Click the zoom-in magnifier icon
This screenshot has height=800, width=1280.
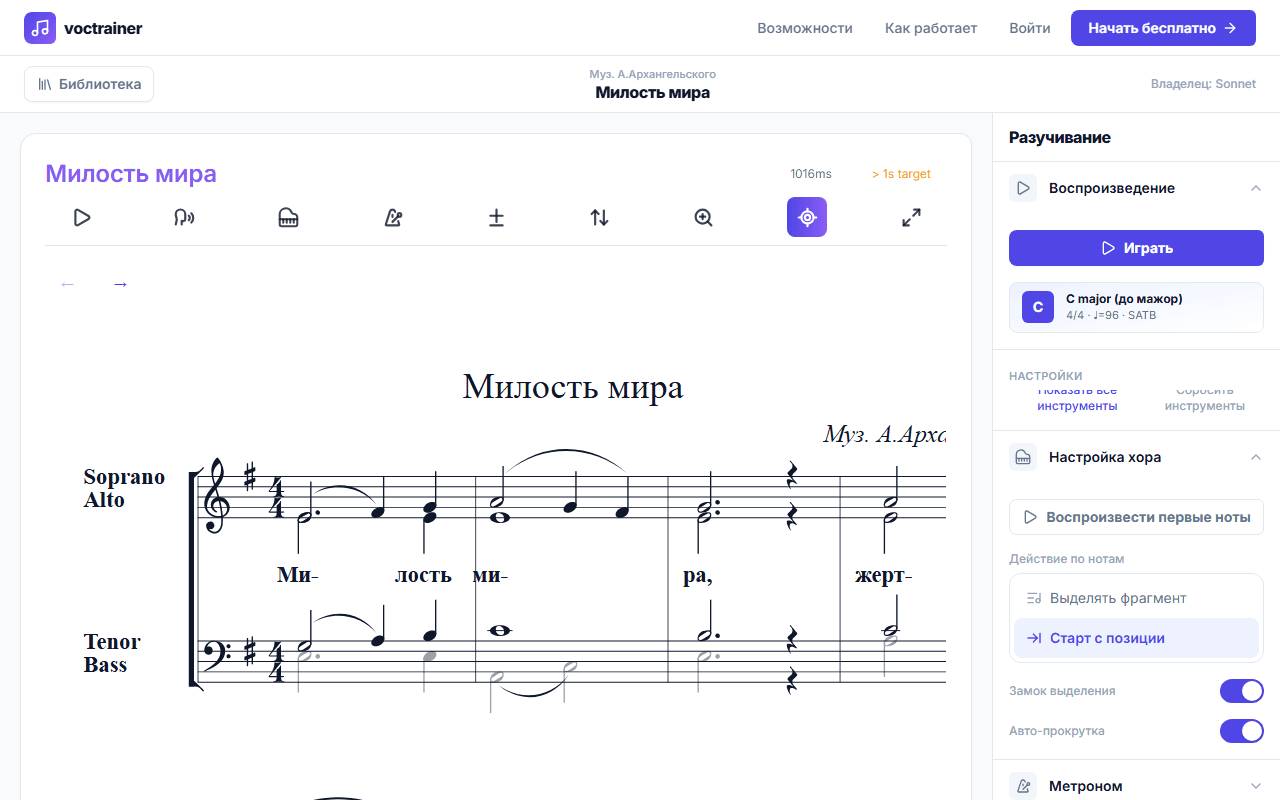tap(703, 217)
